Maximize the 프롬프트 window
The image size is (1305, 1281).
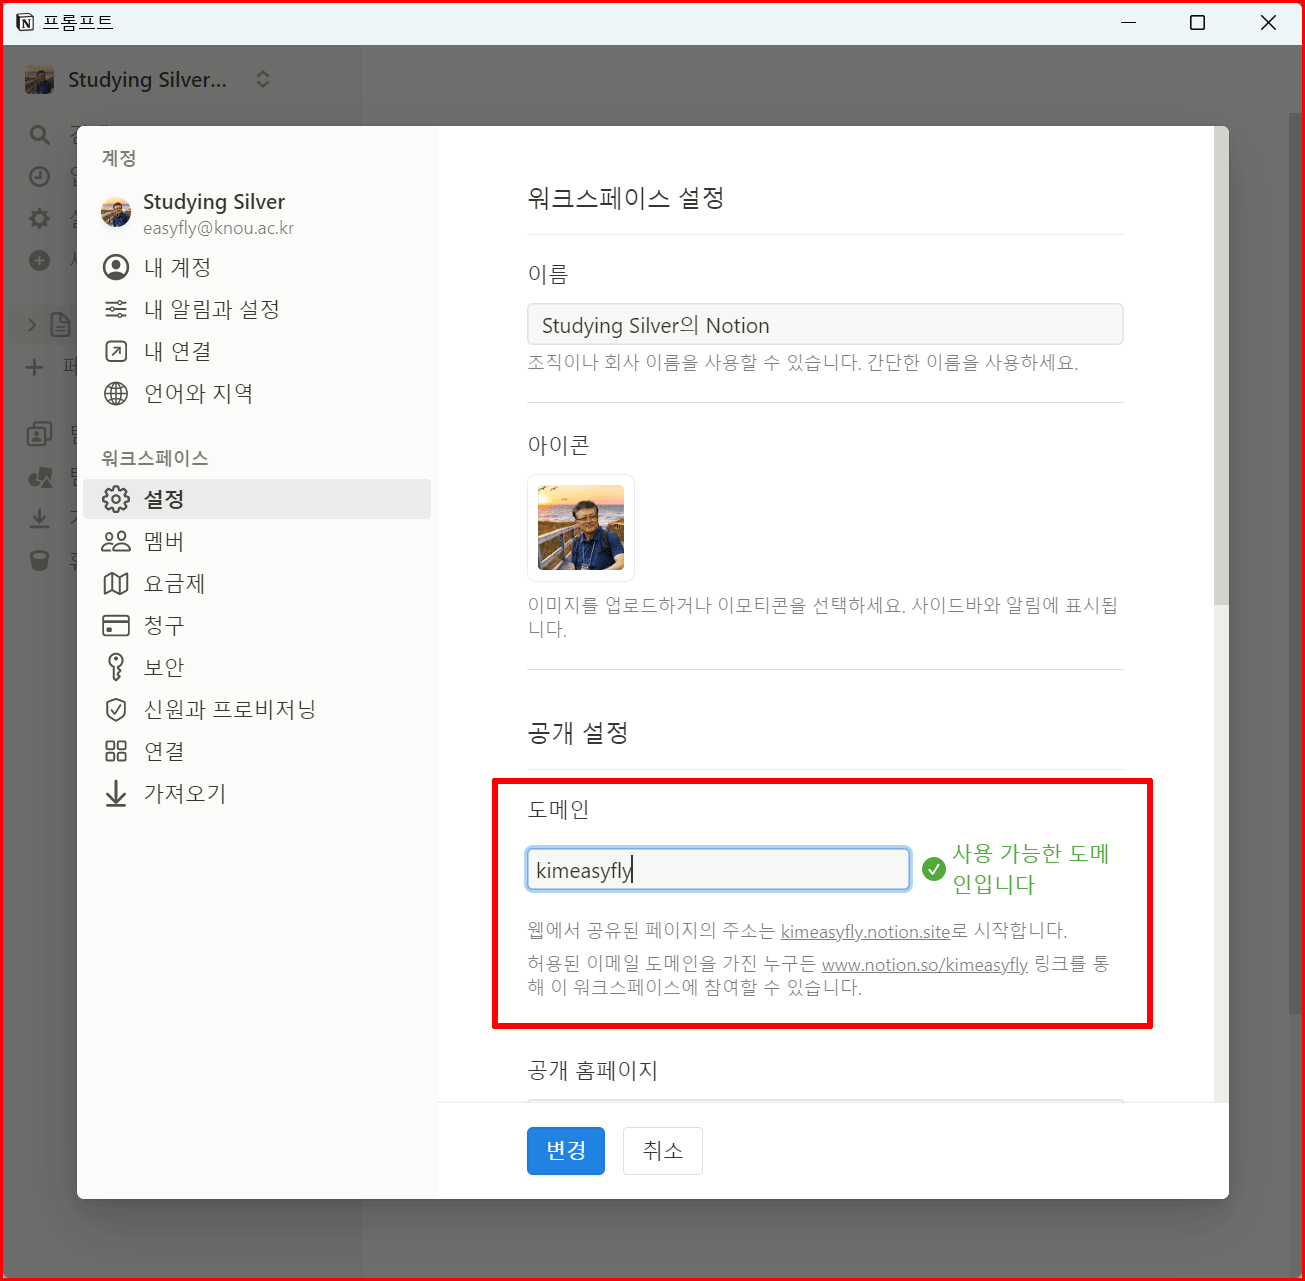click(x=1197, y=22)
